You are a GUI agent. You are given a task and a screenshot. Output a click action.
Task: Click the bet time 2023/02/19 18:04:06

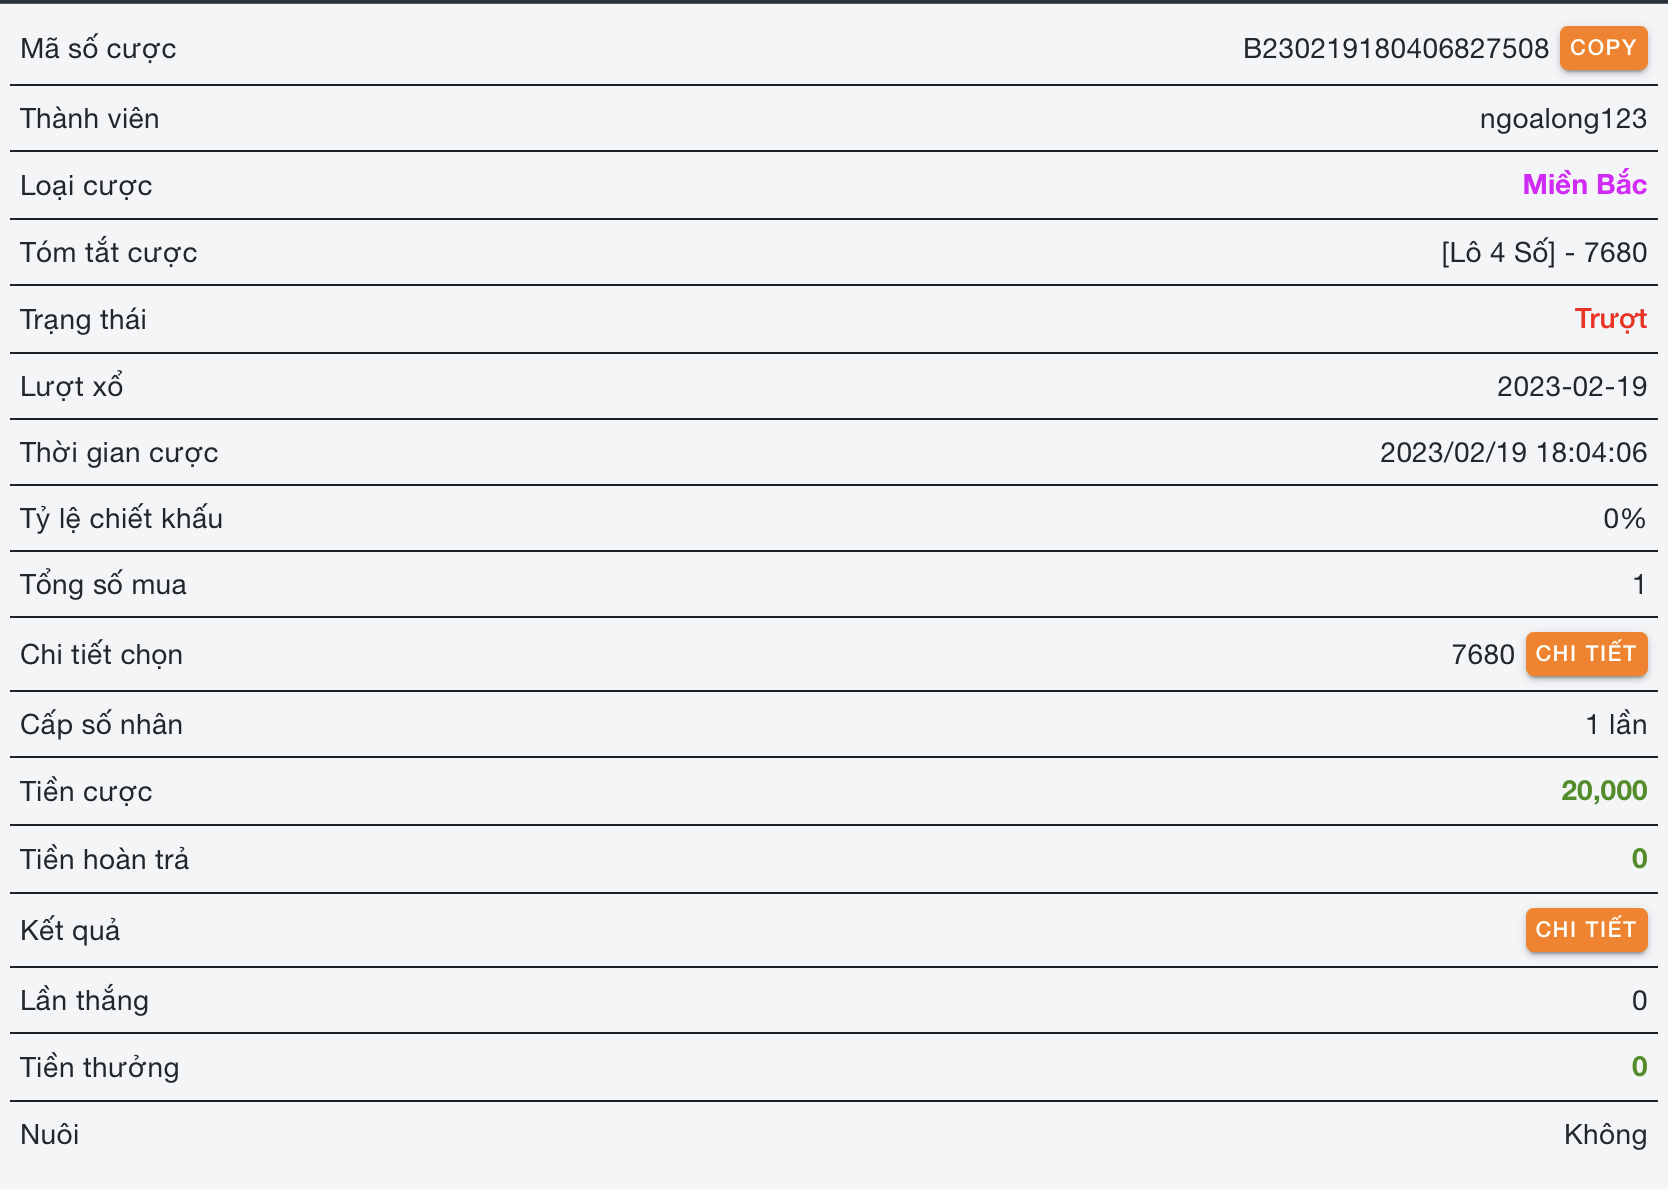click(1512, 453)
